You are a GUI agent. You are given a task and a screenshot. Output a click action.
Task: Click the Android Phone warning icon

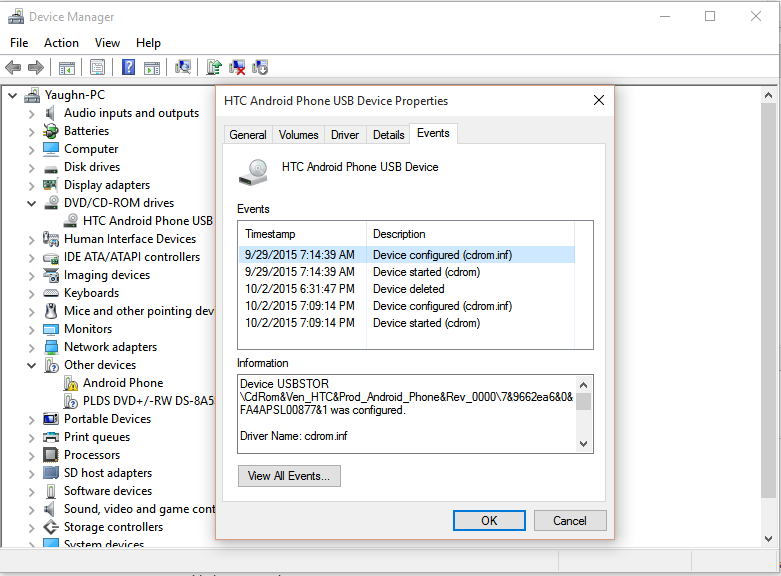(x=71, y=383)
